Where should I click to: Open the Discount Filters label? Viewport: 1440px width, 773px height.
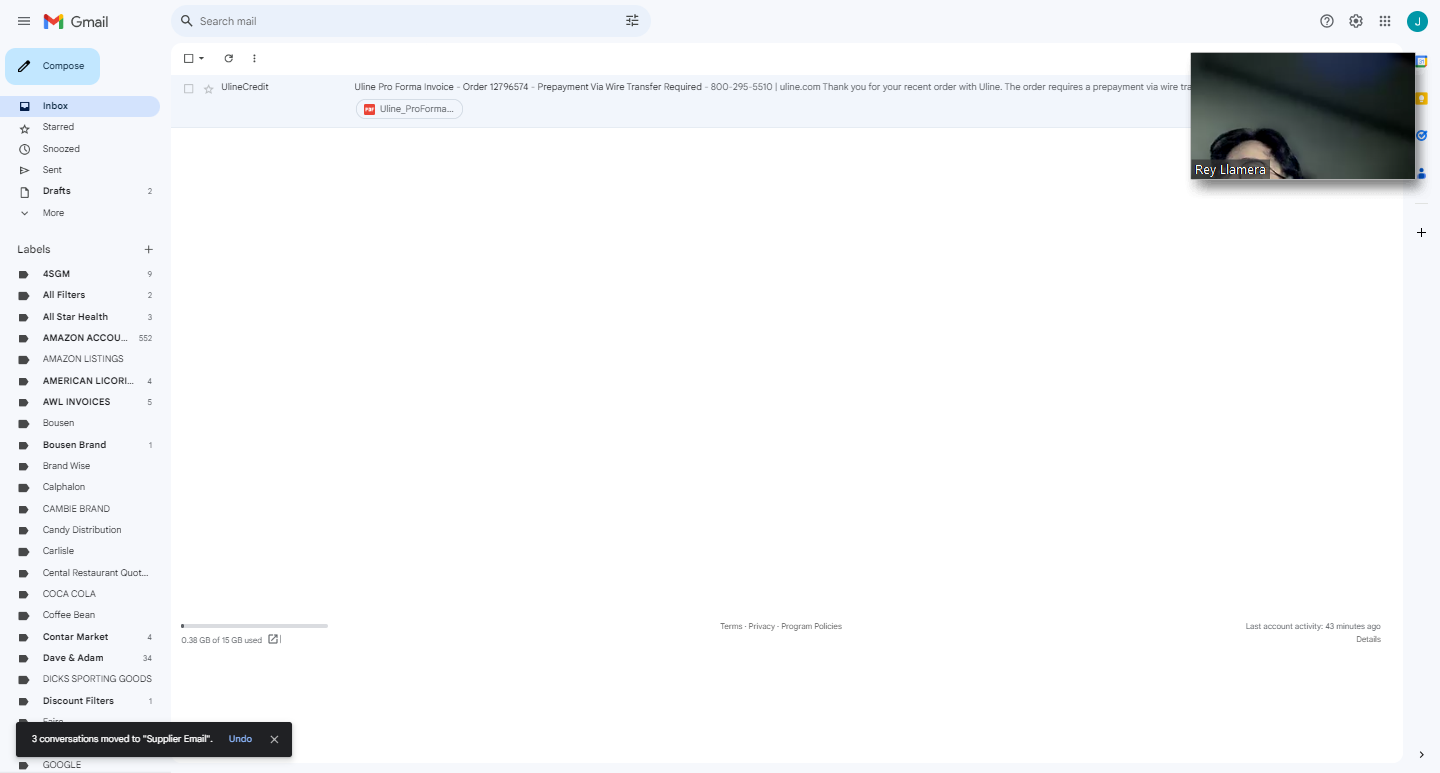pos(80,701)
